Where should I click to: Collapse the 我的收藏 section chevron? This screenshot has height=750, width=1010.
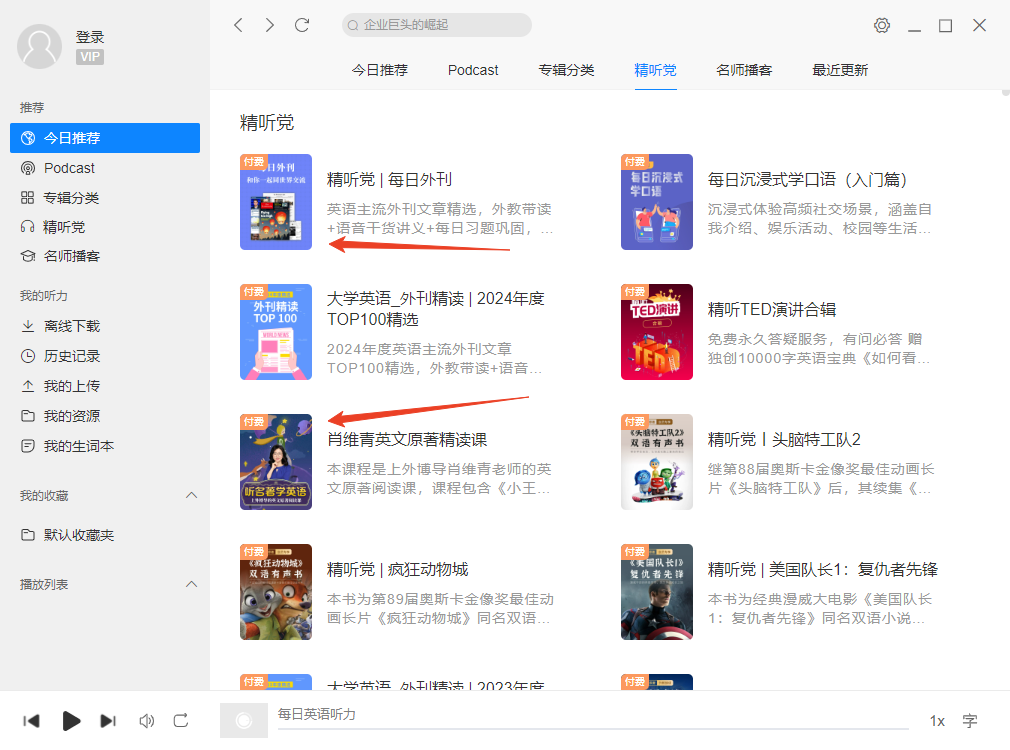coord(191,495)
